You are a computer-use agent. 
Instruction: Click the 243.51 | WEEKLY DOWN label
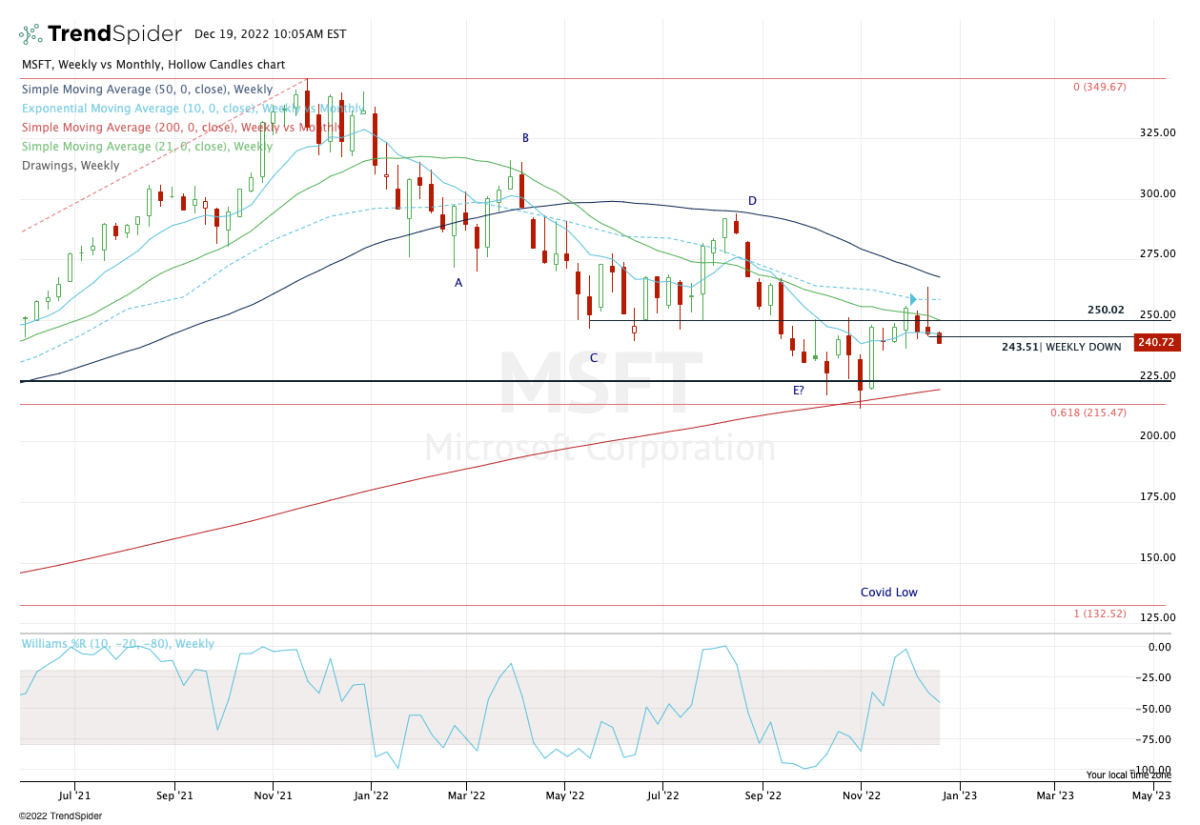(x=1061, y=347)
